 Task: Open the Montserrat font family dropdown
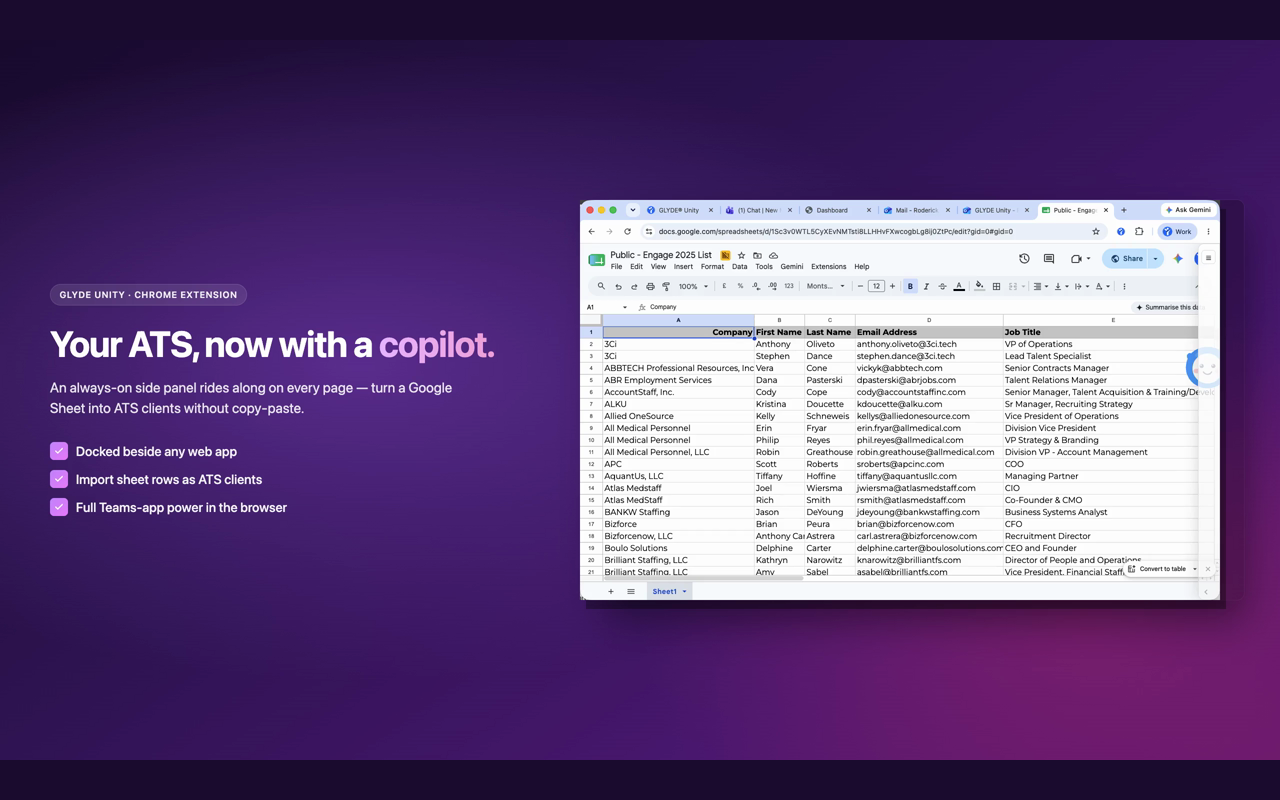click(x=826, y=286)
